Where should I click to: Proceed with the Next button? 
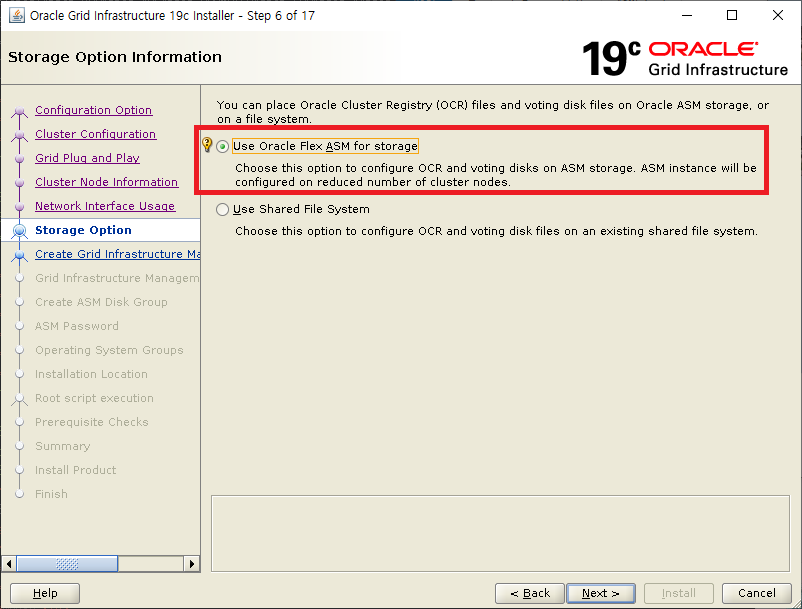coord(601,593)
